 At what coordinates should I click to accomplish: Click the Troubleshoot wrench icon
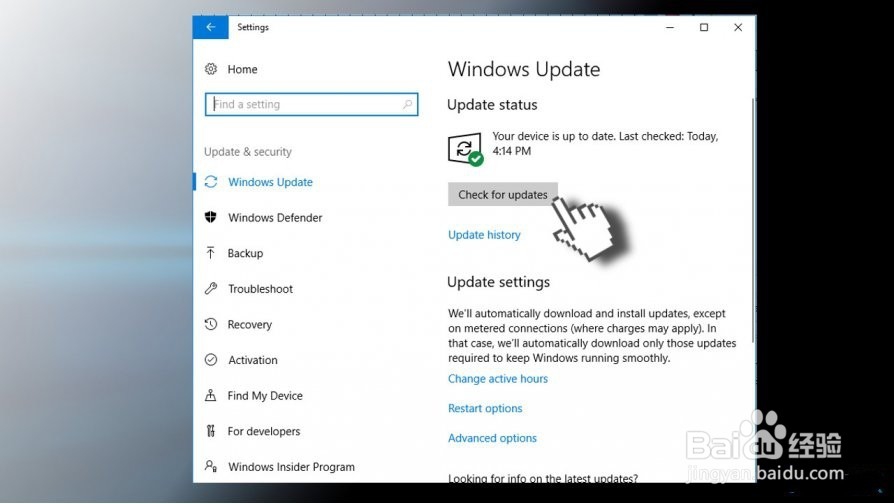tap(211, 288)
